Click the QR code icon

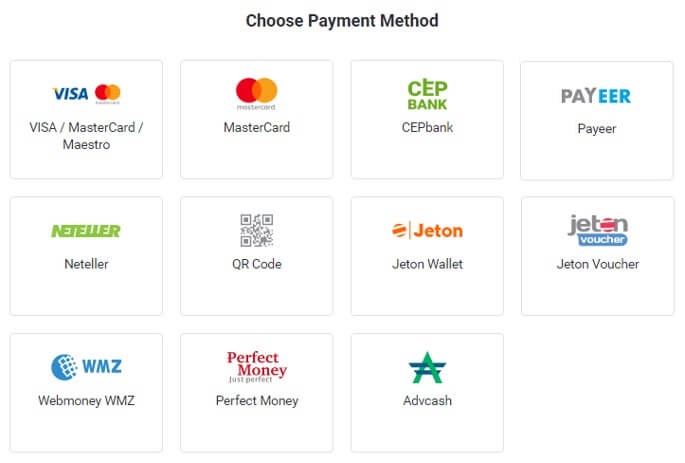tap(256, 230)
